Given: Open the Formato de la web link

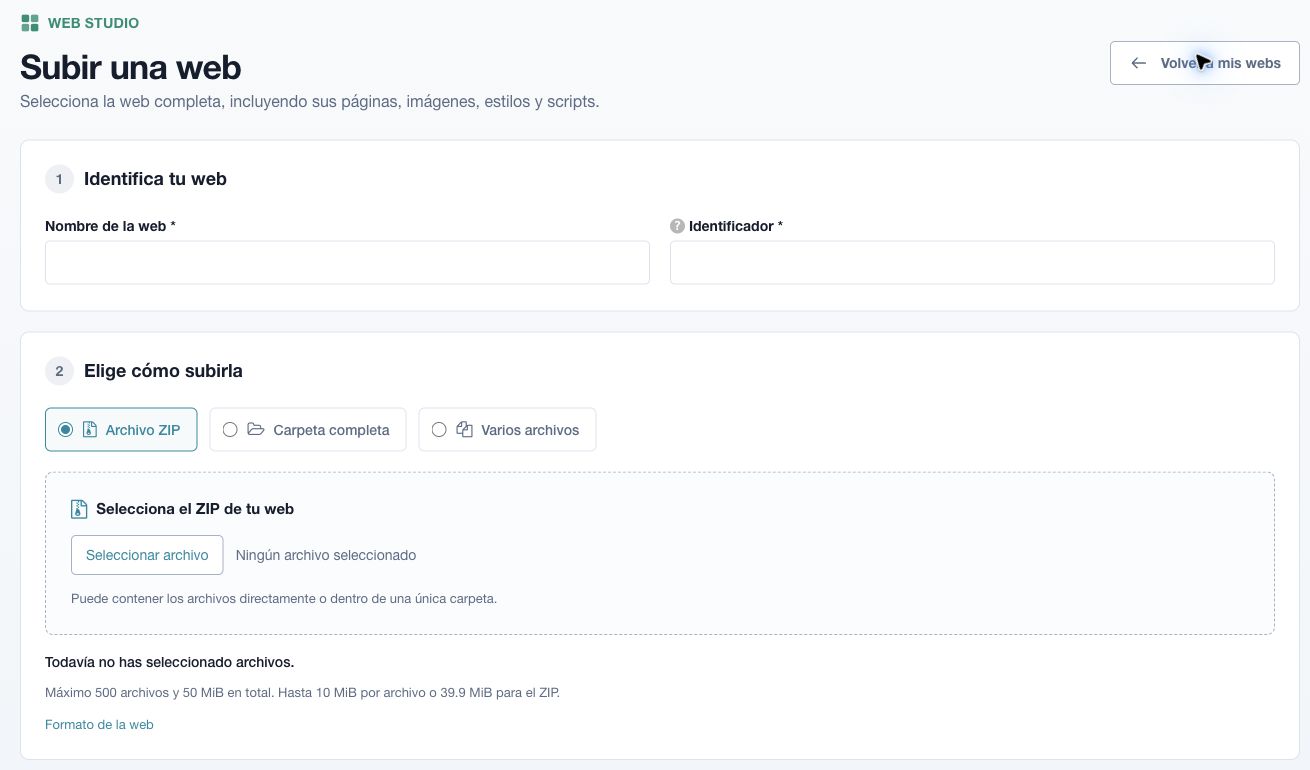Looking at the screenshot, I should (99, 725).
